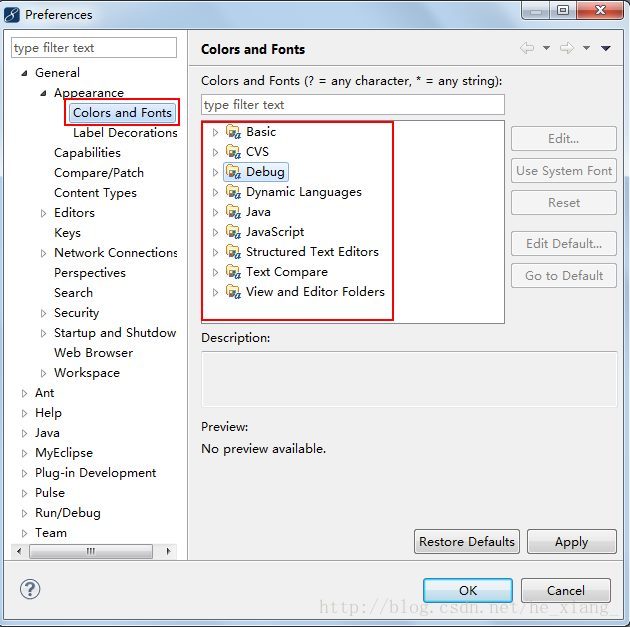The width and height of the screenshot is (630, 627).
Task: Expand the Java colors category
Action: (x=215, y=212)
